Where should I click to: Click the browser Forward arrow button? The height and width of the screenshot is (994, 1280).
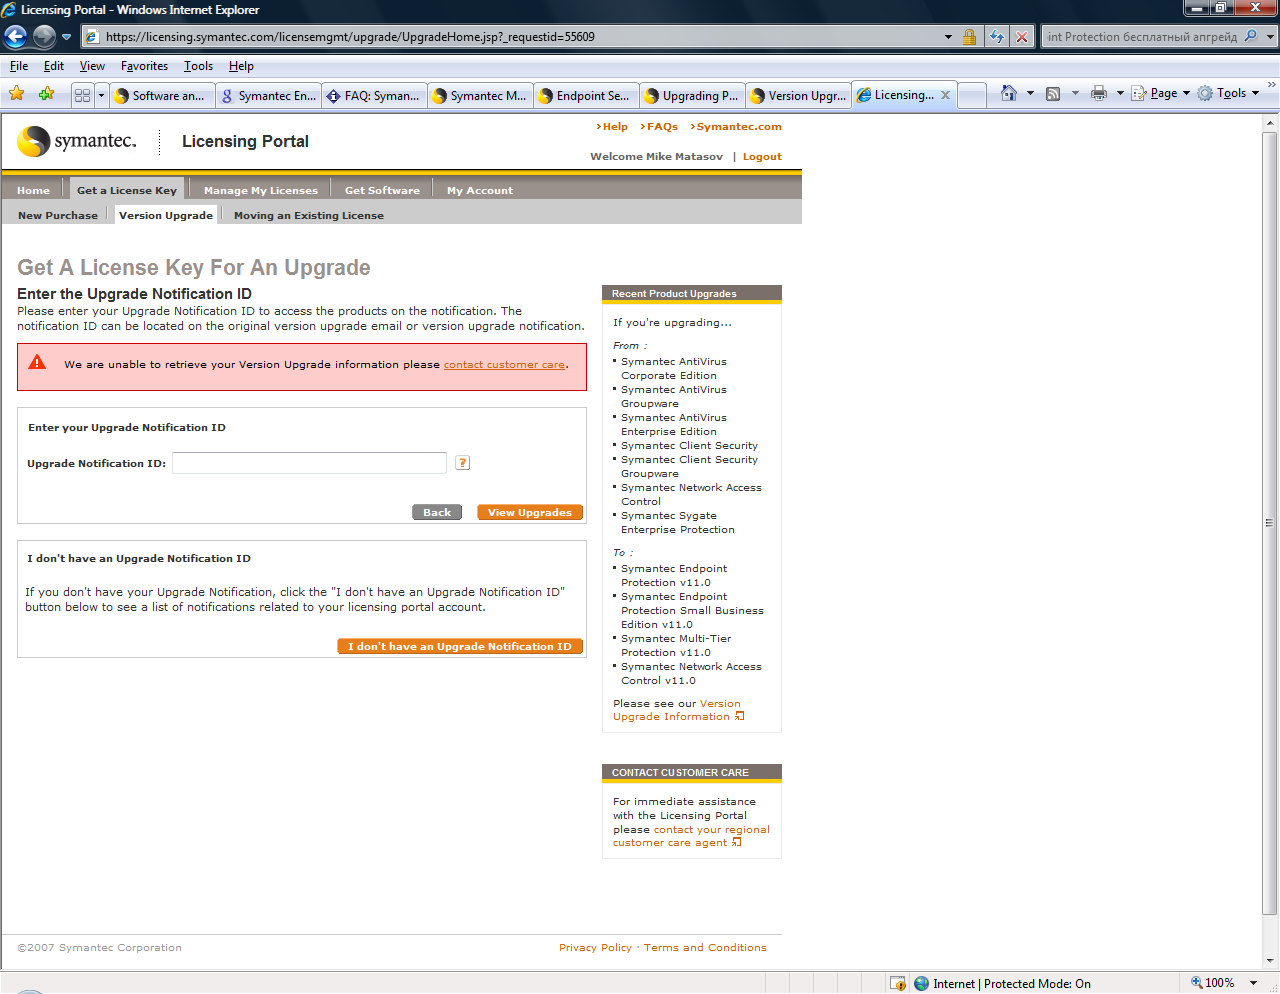(44, 37)
